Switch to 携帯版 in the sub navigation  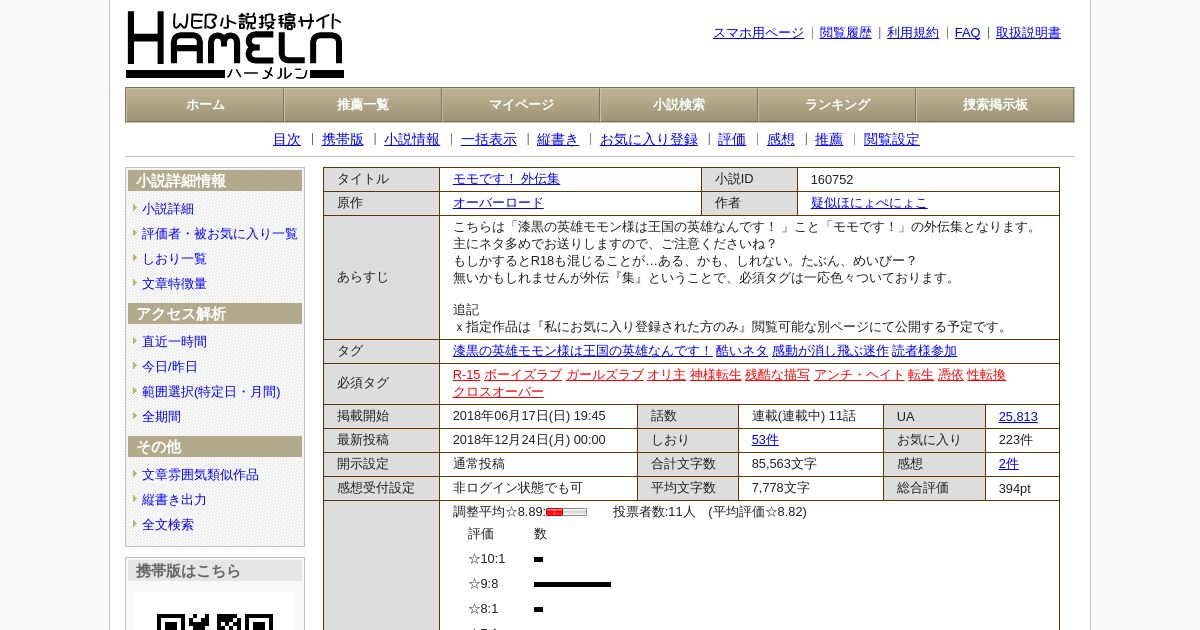pos(343,140)
